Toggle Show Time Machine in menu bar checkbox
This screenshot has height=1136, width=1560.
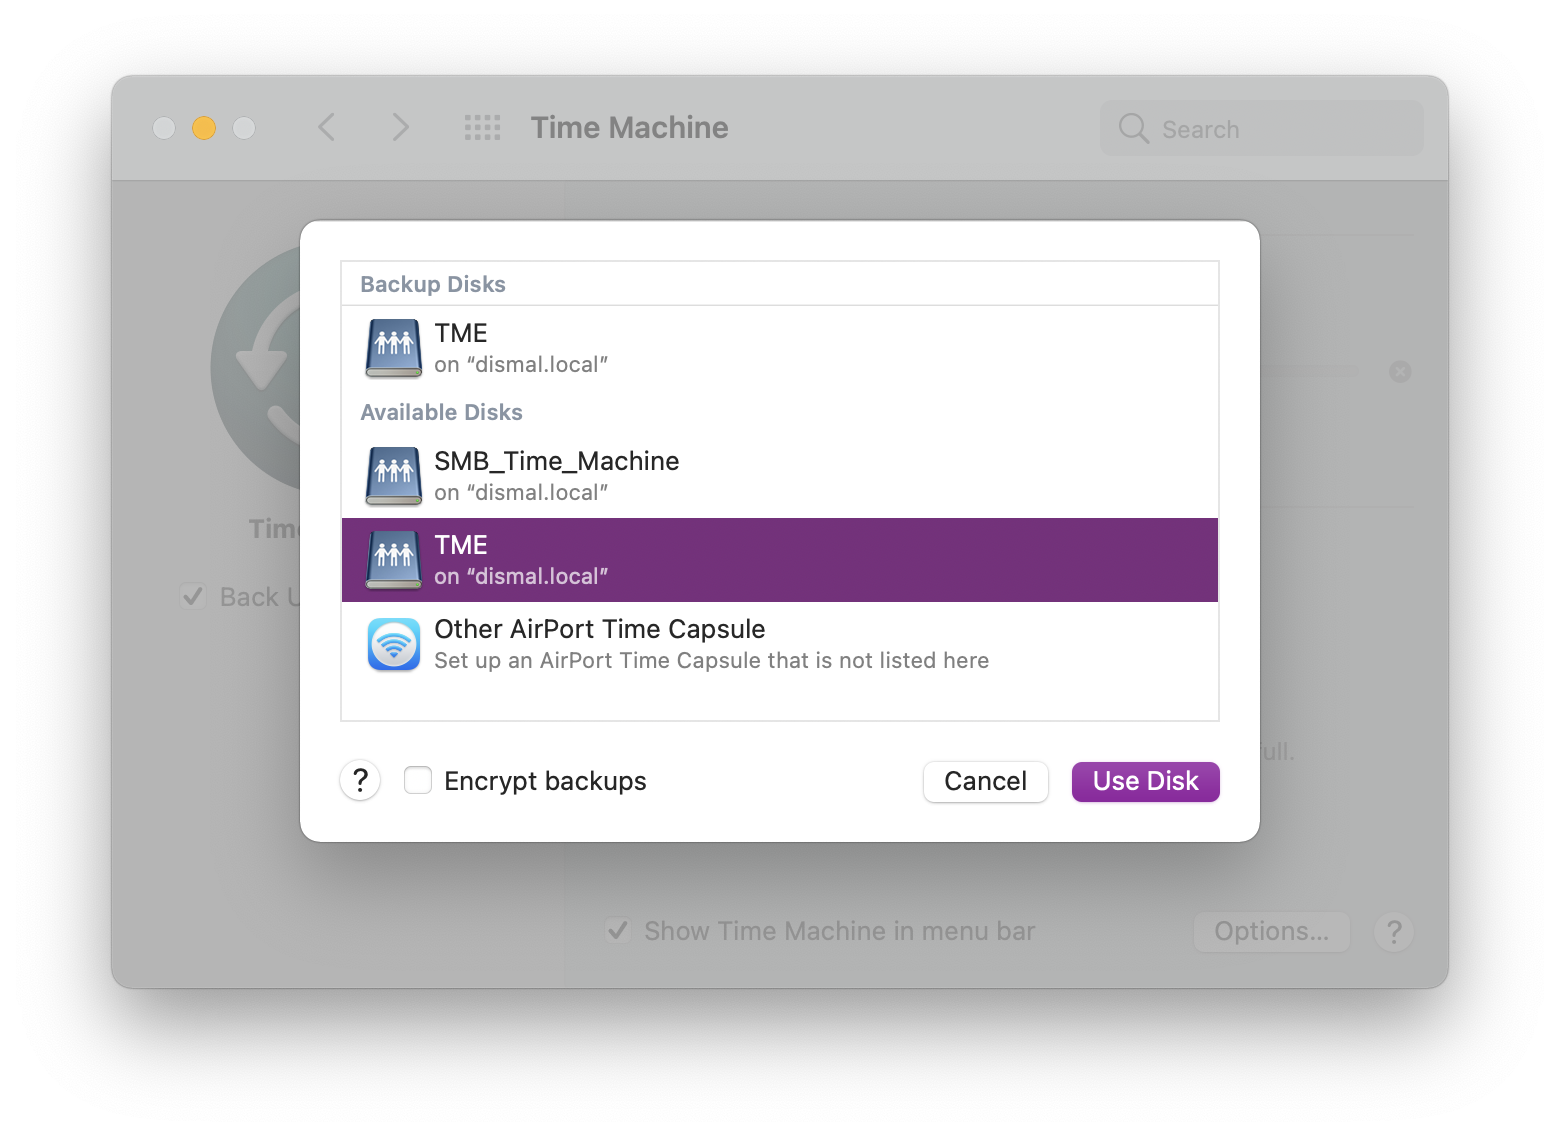pos(618,931)
